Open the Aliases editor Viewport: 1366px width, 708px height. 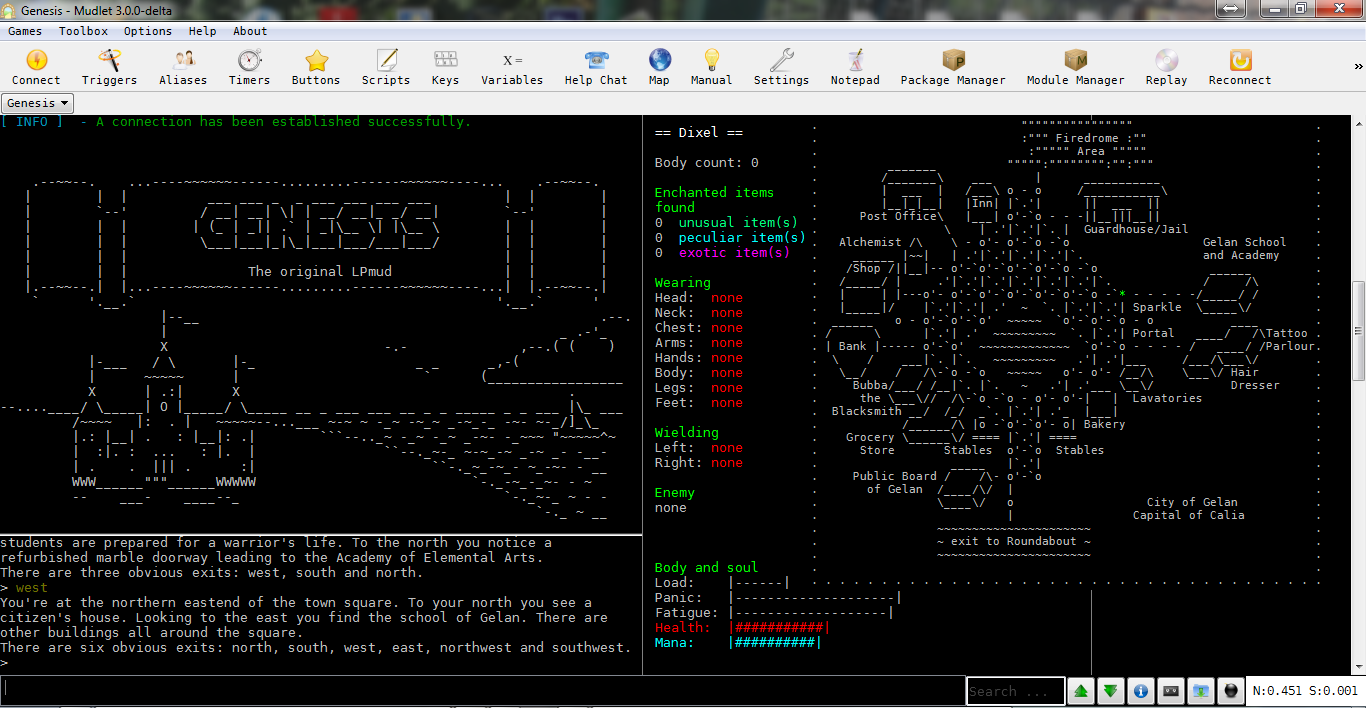pyautogui.click(x=183, y=67)
